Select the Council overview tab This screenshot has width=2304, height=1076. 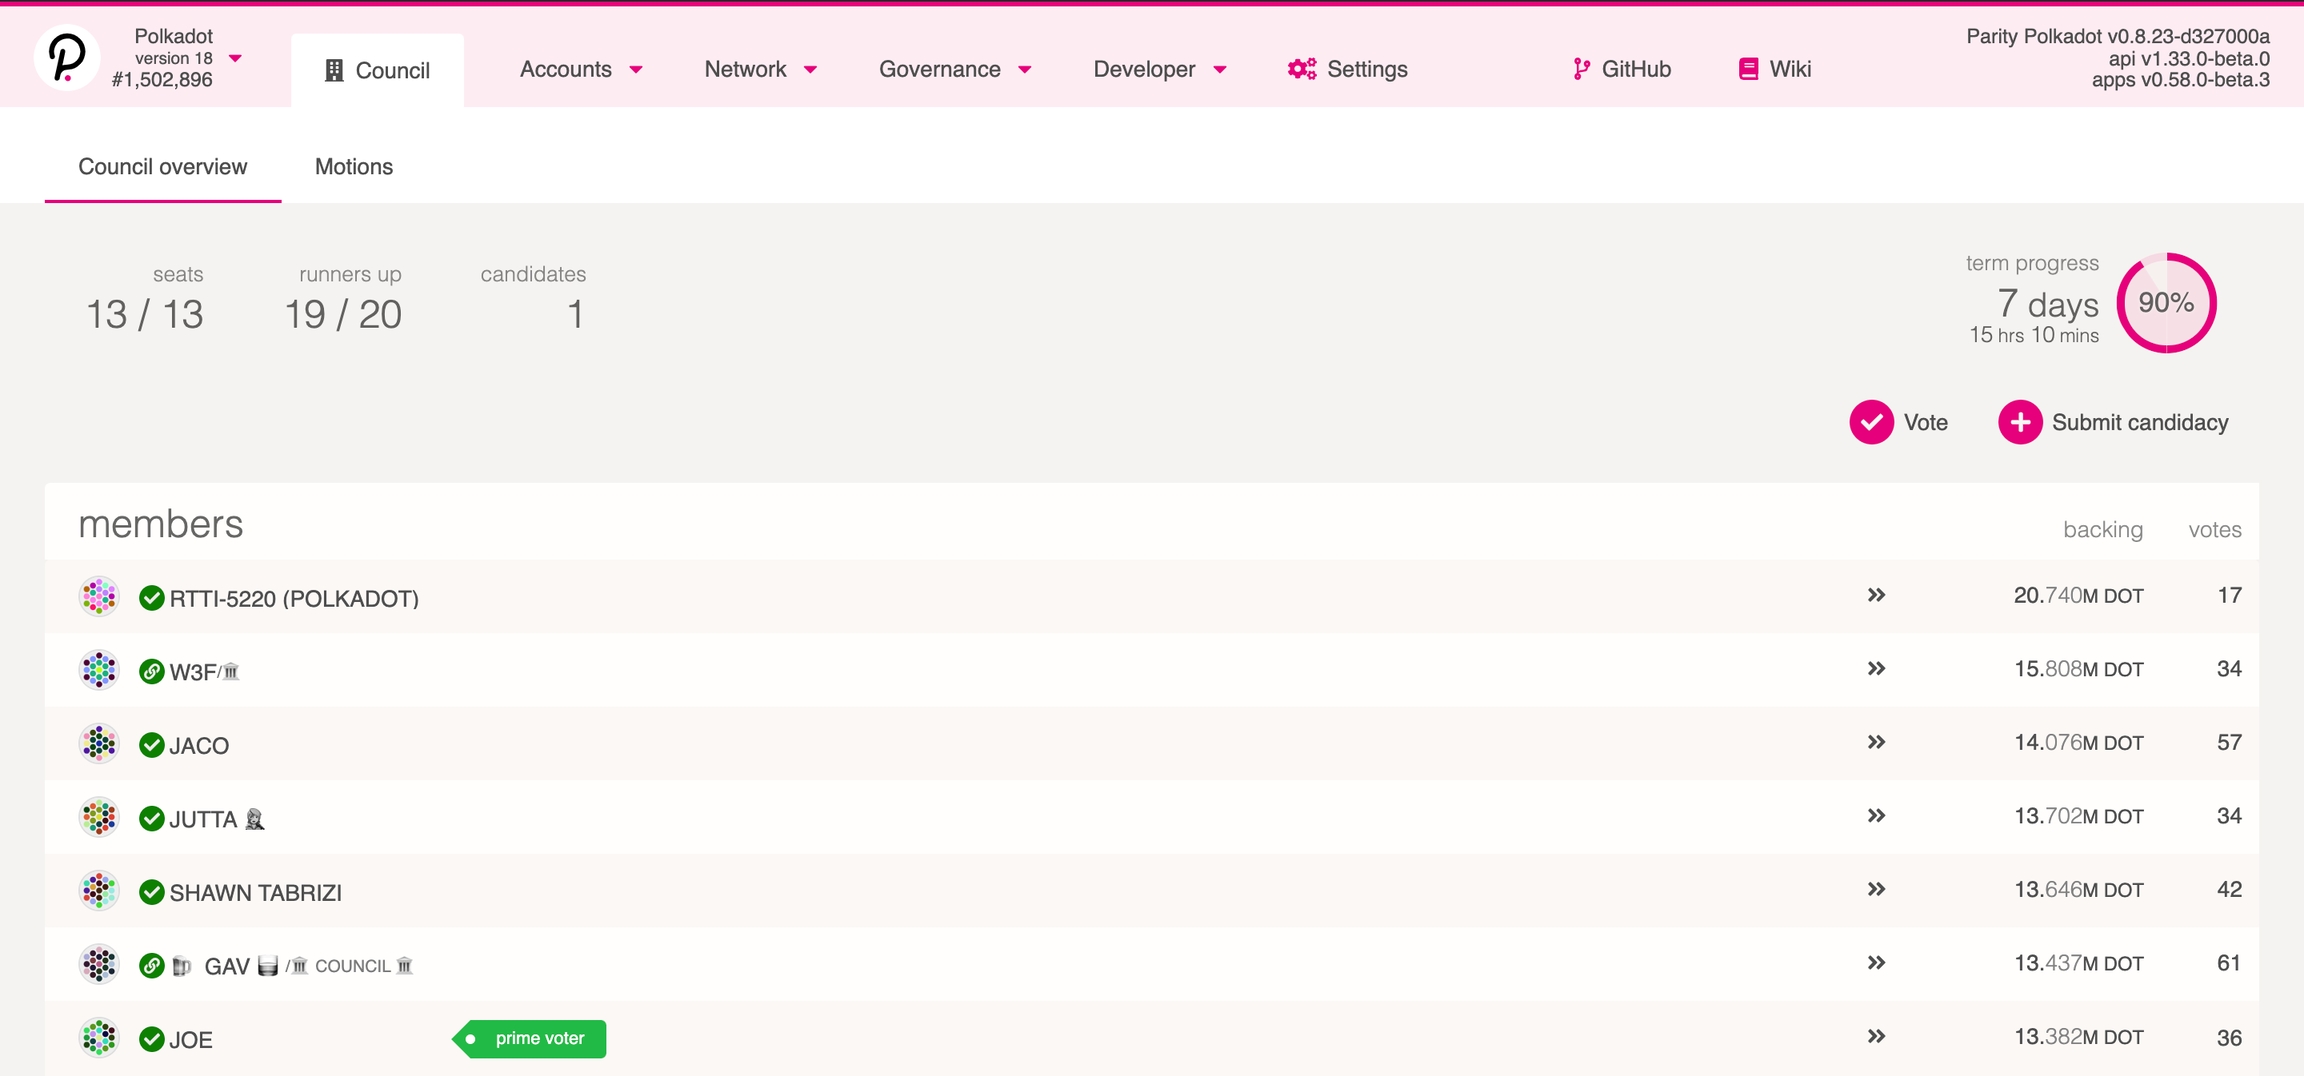coord(162,167)
